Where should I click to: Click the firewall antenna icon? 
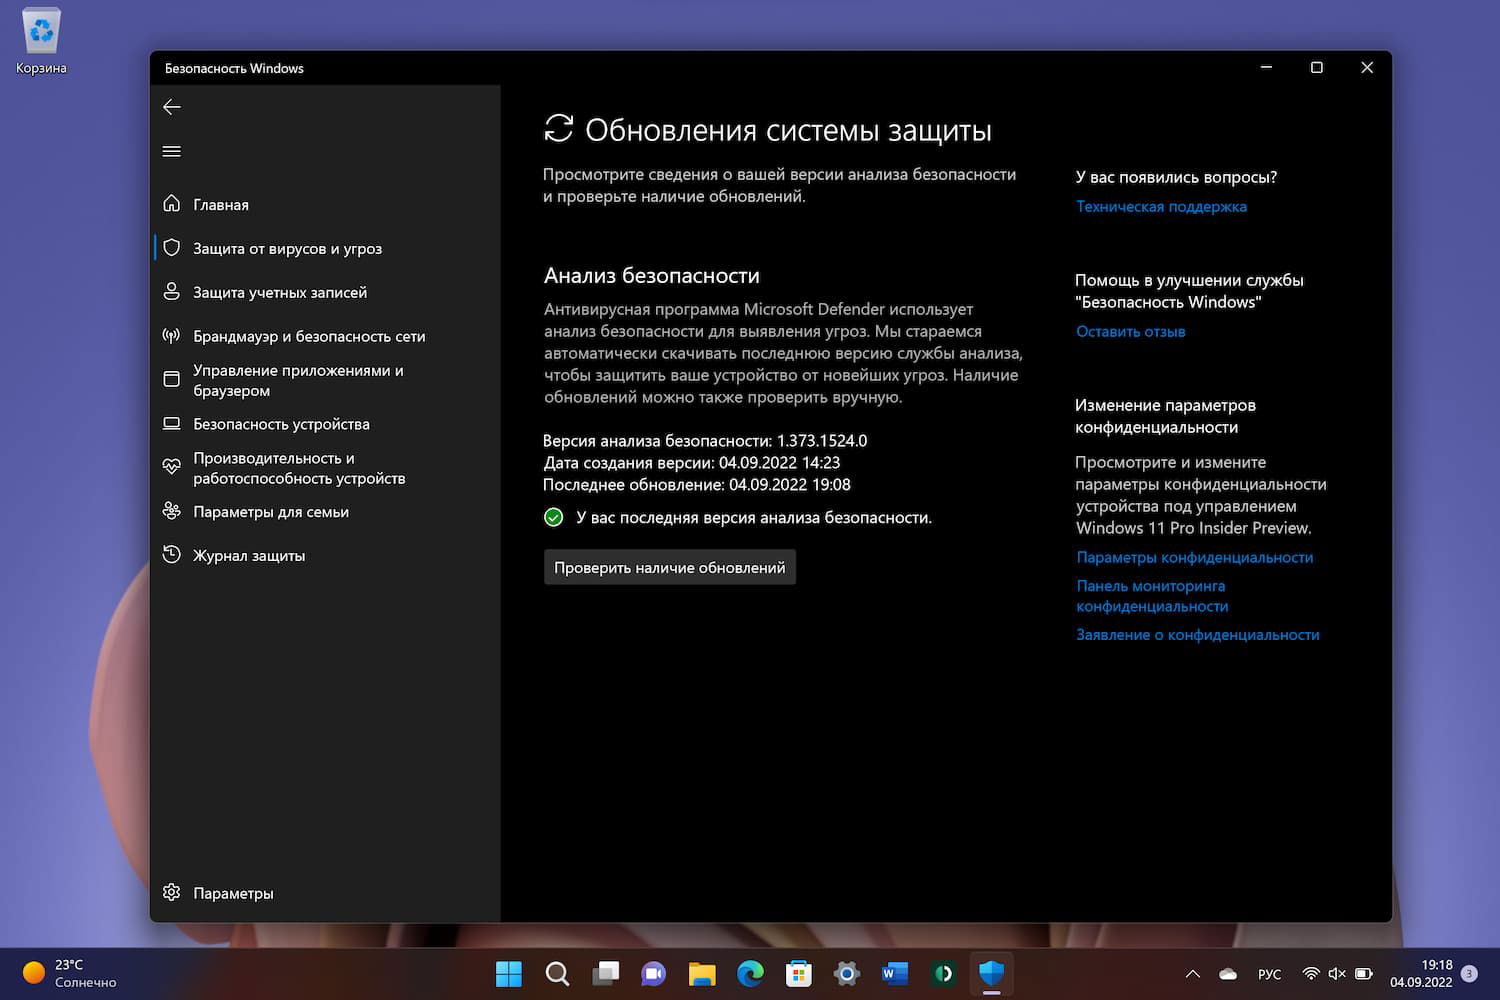(172, 336)
